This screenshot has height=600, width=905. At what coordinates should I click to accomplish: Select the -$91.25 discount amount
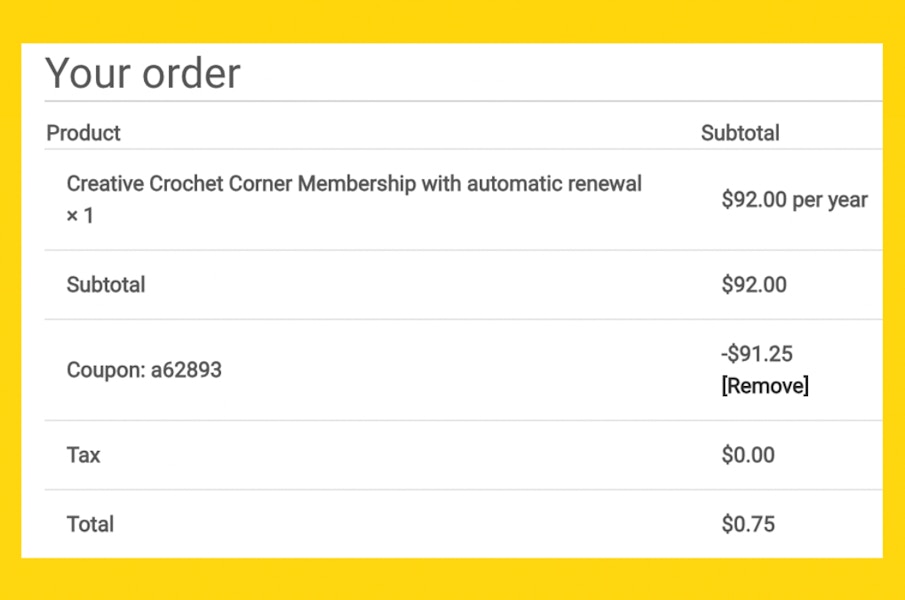click(x=757, y=354)
